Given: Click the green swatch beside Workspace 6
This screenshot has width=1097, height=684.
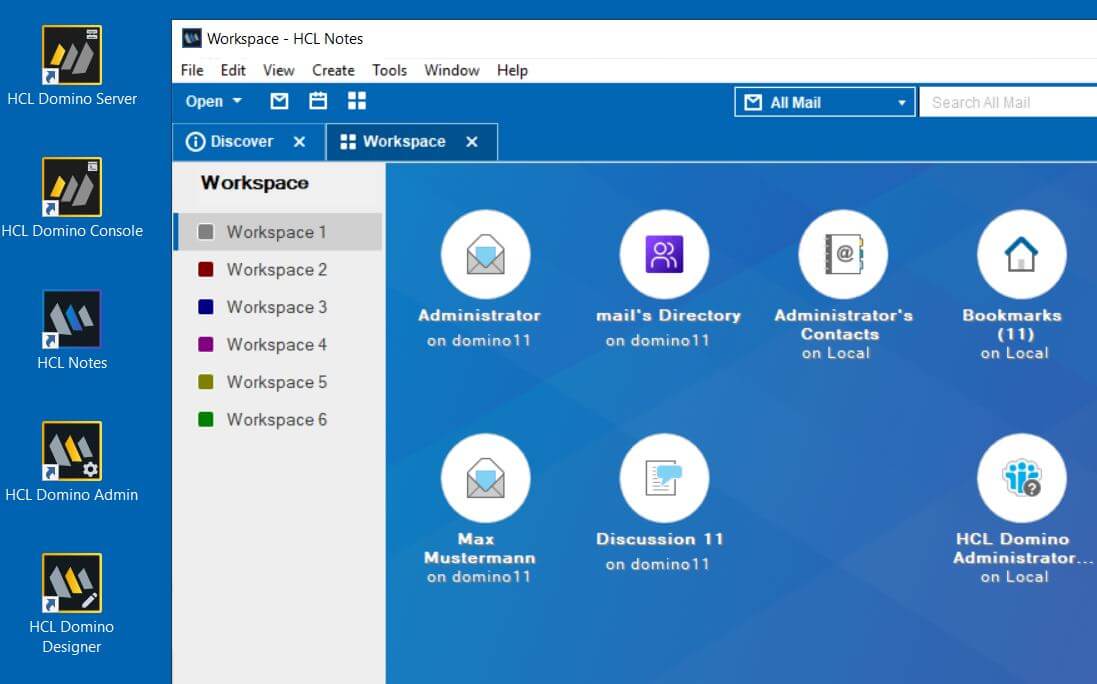Looking at the screenshot, I should pos(206,420).
